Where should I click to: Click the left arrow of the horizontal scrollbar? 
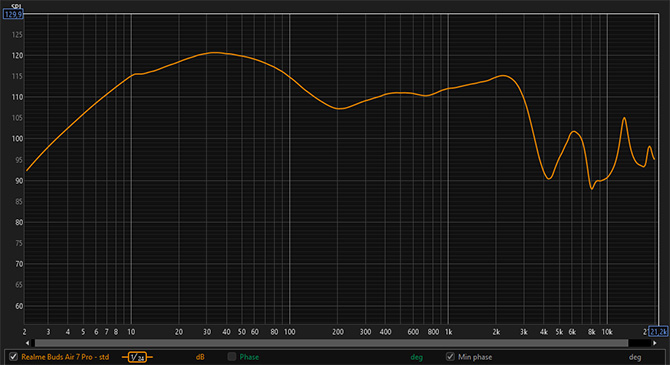(x=27, y=343)
